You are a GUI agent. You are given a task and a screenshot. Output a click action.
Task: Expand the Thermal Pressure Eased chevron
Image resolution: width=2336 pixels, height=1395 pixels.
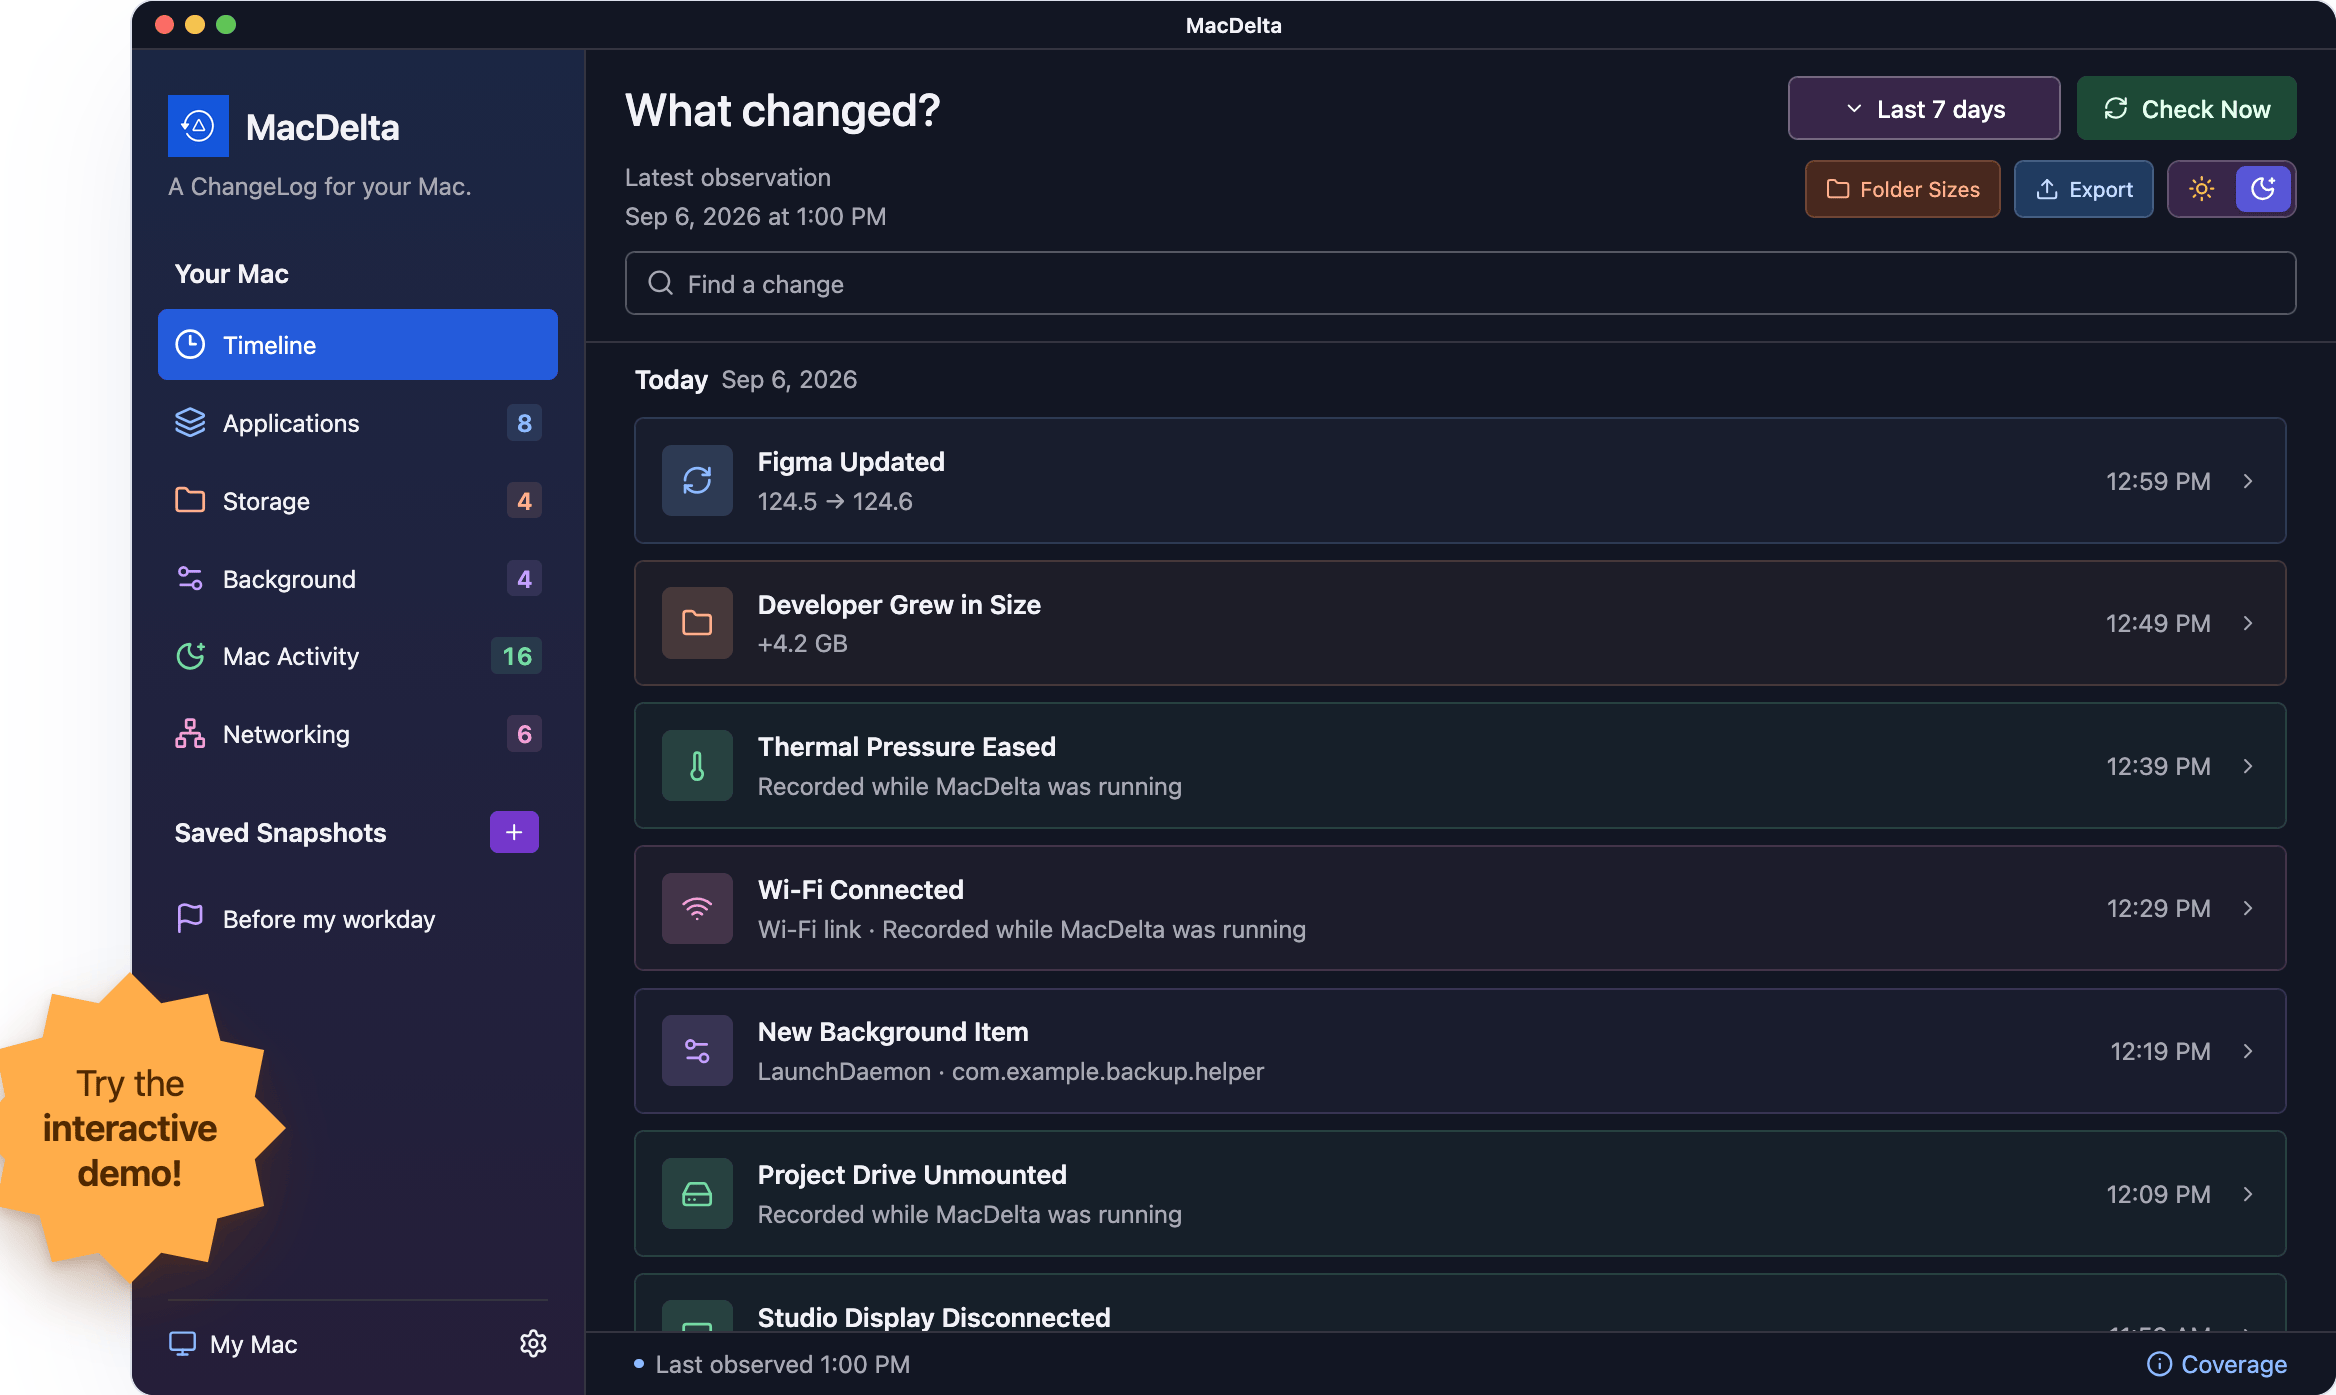(x=2248, y=766)
